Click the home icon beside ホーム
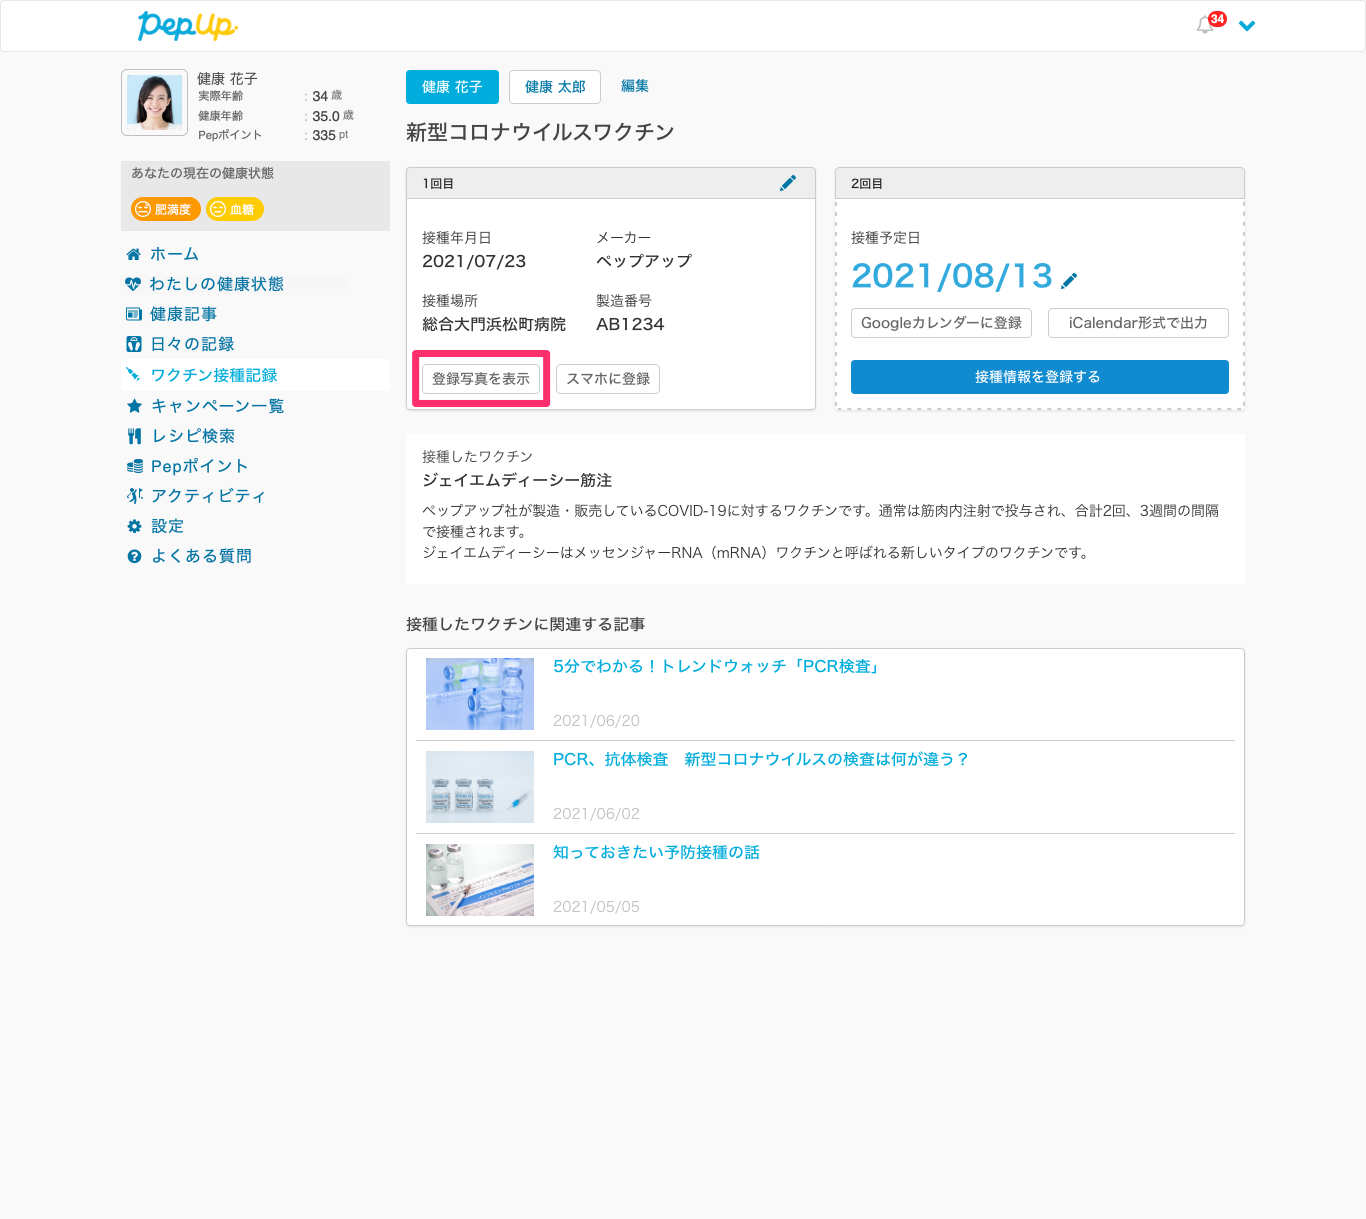This screenshot has width=1366, height=1219. coord(133,254)
